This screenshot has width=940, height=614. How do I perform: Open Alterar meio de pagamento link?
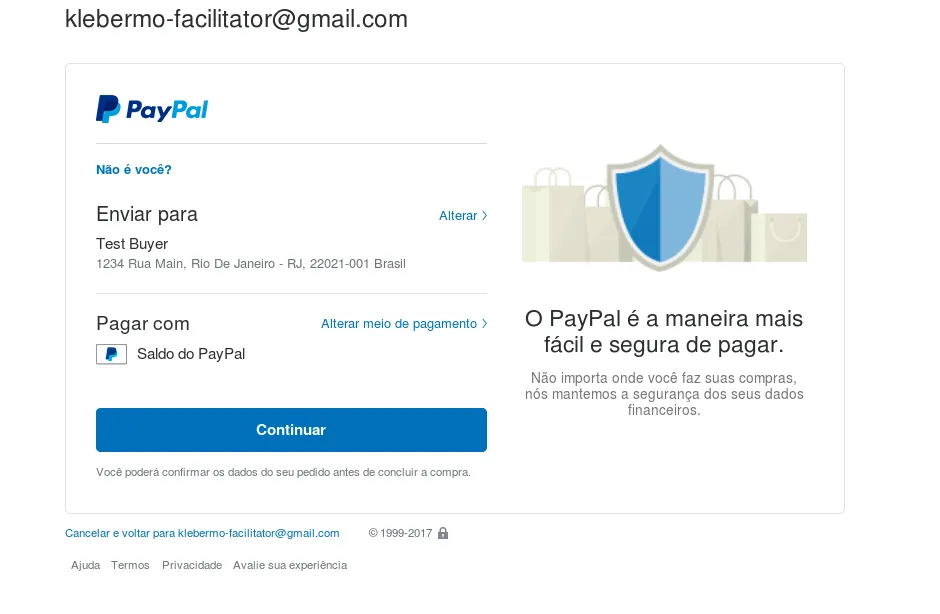(x=399, y=324)
